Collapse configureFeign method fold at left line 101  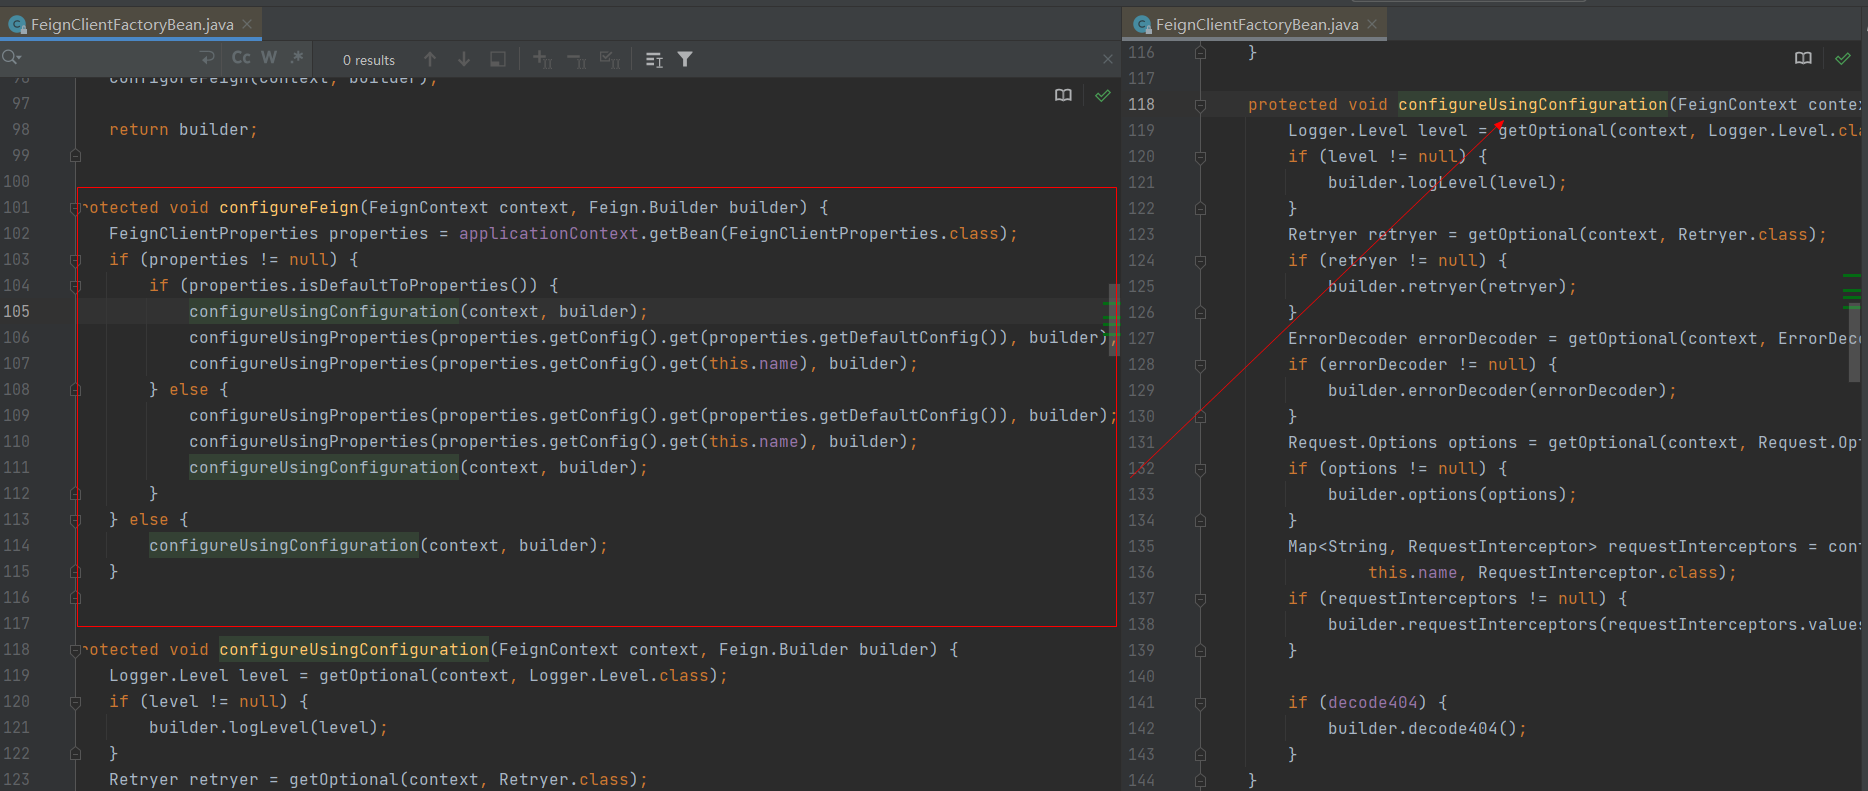(75, 208)
